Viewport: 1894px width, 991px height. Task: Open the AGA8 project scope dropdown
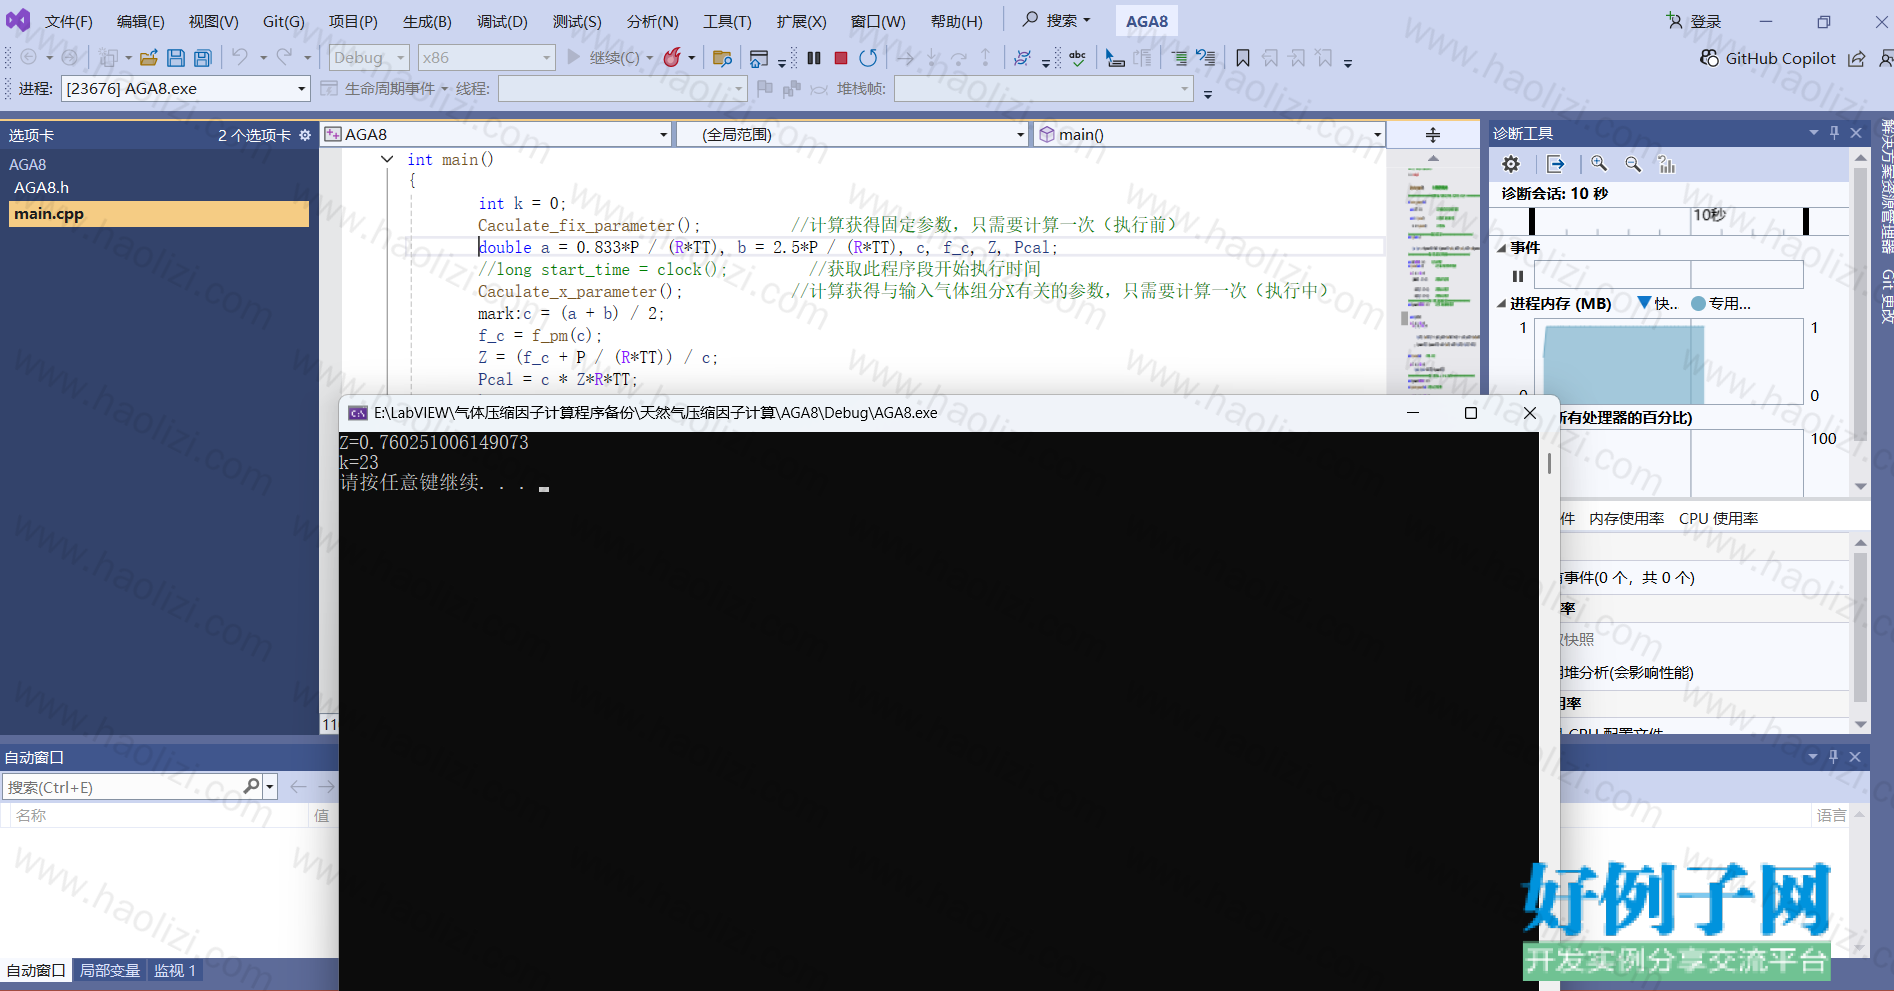pos(496,135)
